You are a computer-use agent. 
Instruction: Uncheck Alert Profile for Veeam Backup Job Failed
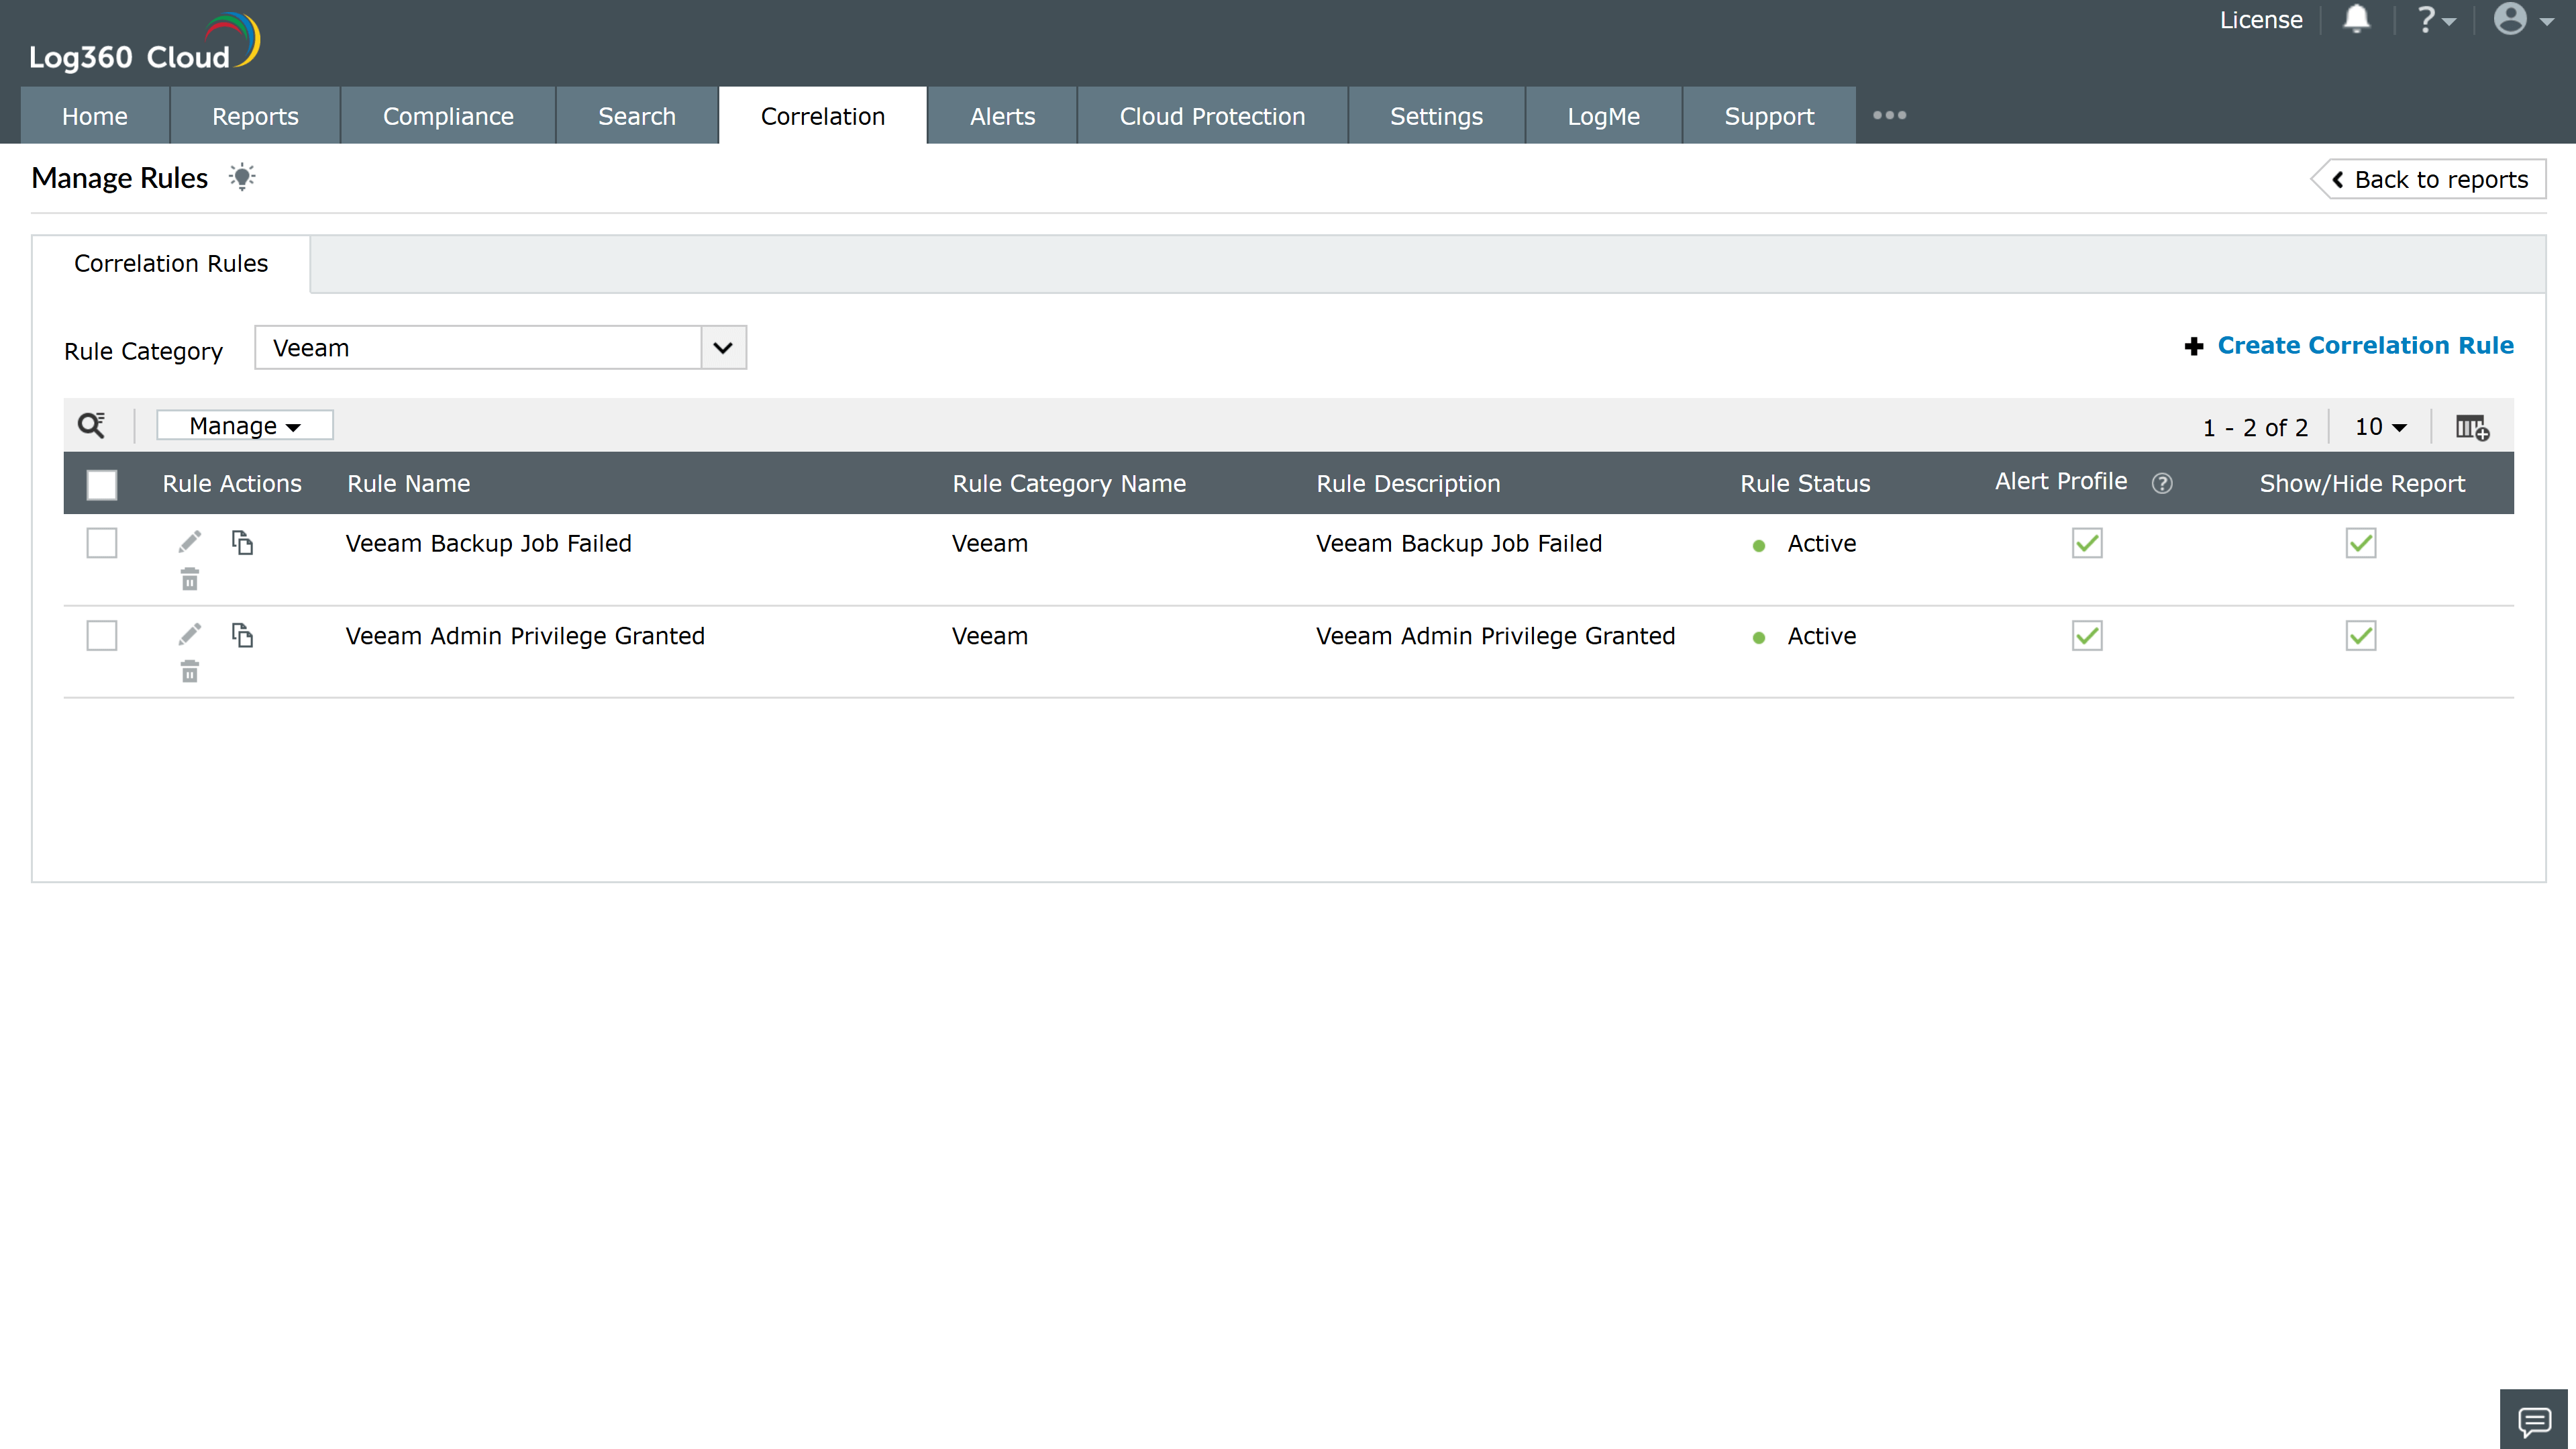2087,542
